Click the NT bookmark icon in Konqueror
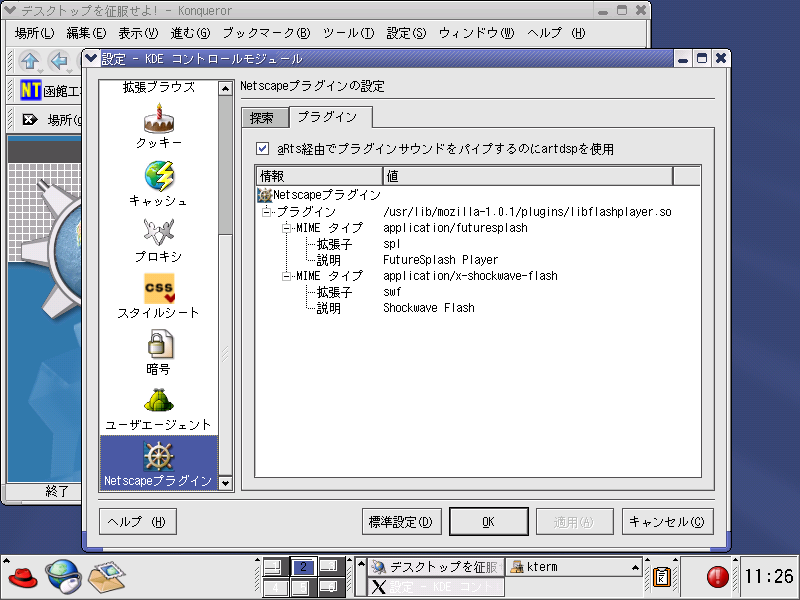 pyautogui.click(x=30, y=90)
